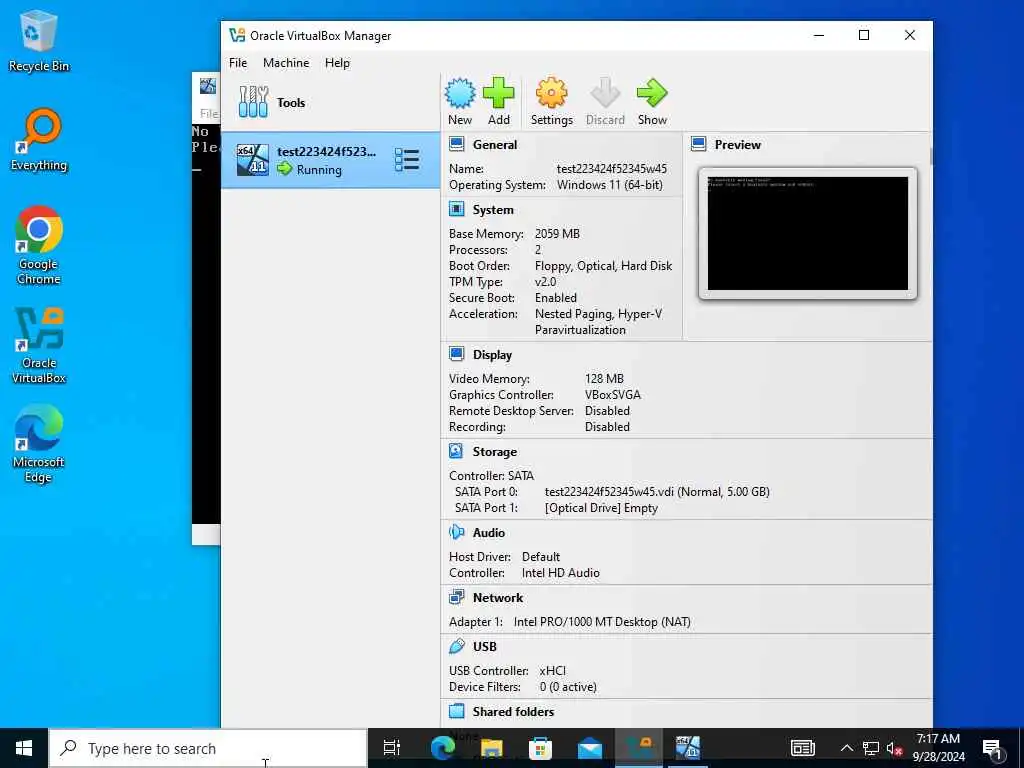This screenshot has width=1024, height=768.
Task: Click the VBoxSVGA graphics controller value
Action: coord(613,395)
